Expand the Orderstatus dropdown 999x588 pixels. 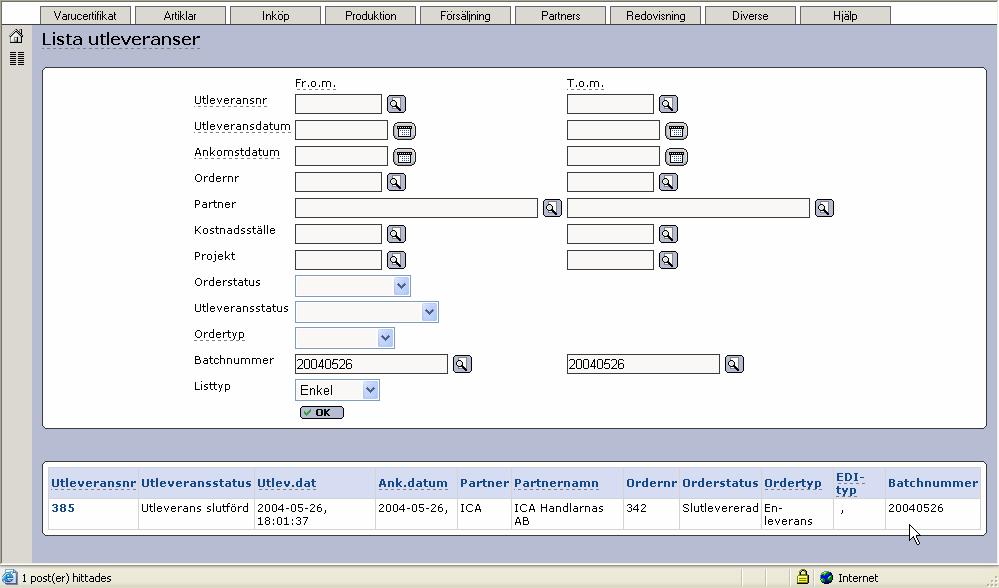pyautogui.click(x=401, y=286)
